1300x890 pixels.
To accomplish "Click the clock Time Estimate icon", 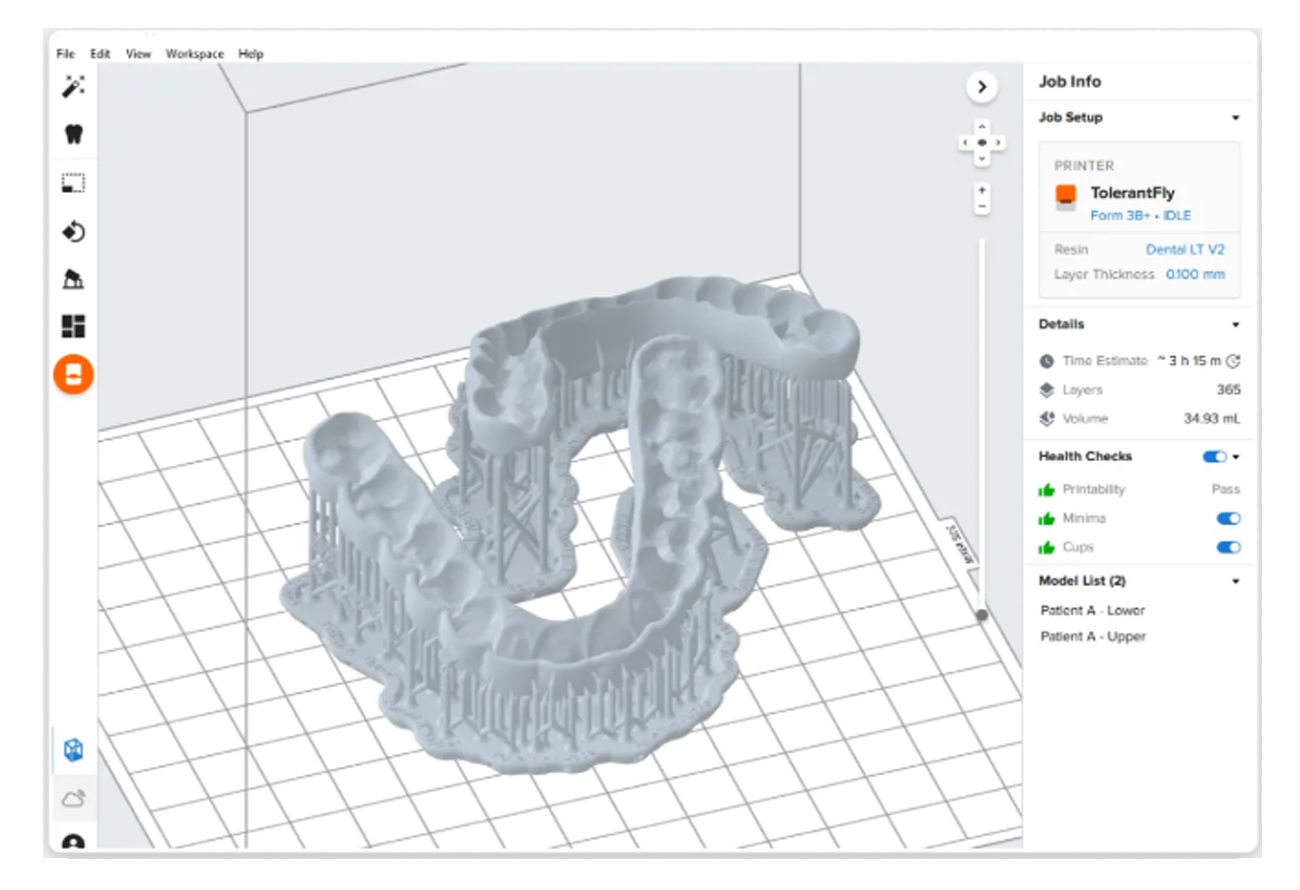I will coord(1047,361).
